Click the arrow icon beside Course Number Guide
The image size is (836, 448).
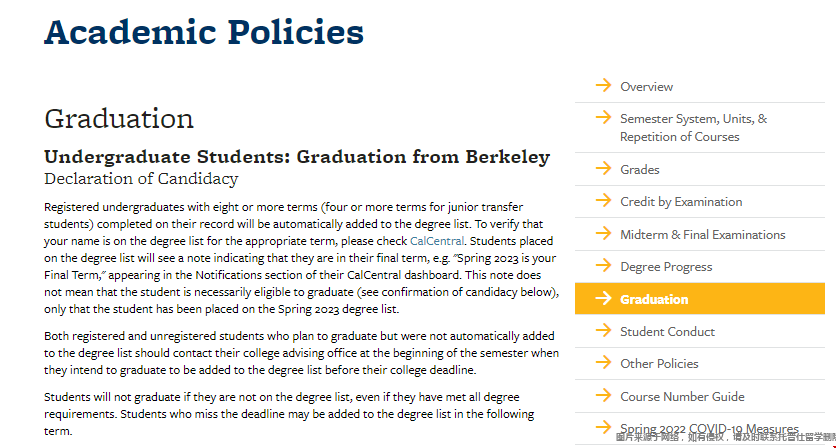[x=604, y=395]
